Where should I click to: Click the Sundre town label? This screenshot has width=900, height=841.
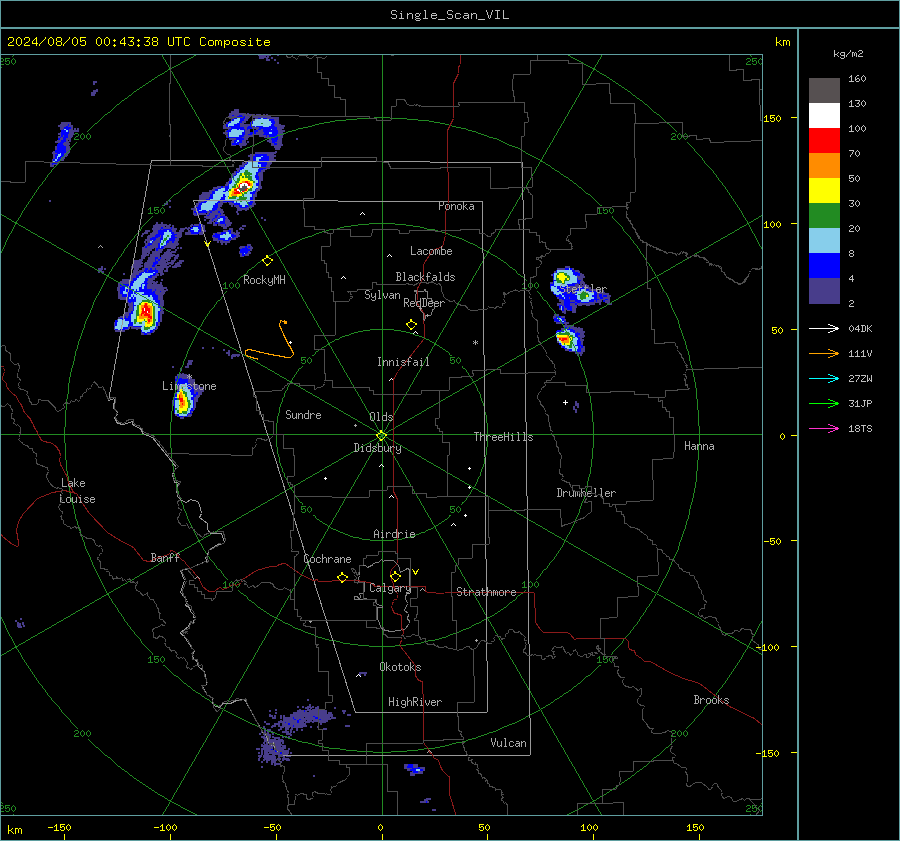tap(303, 415)
